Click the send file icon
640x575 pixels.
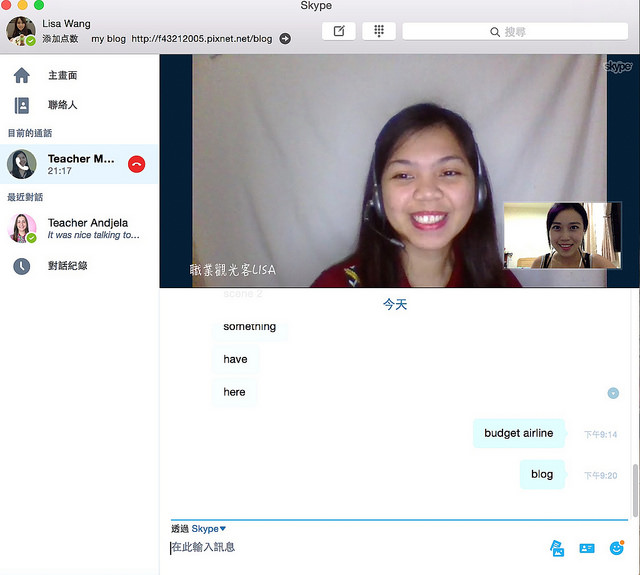click(x=557, y=548)
